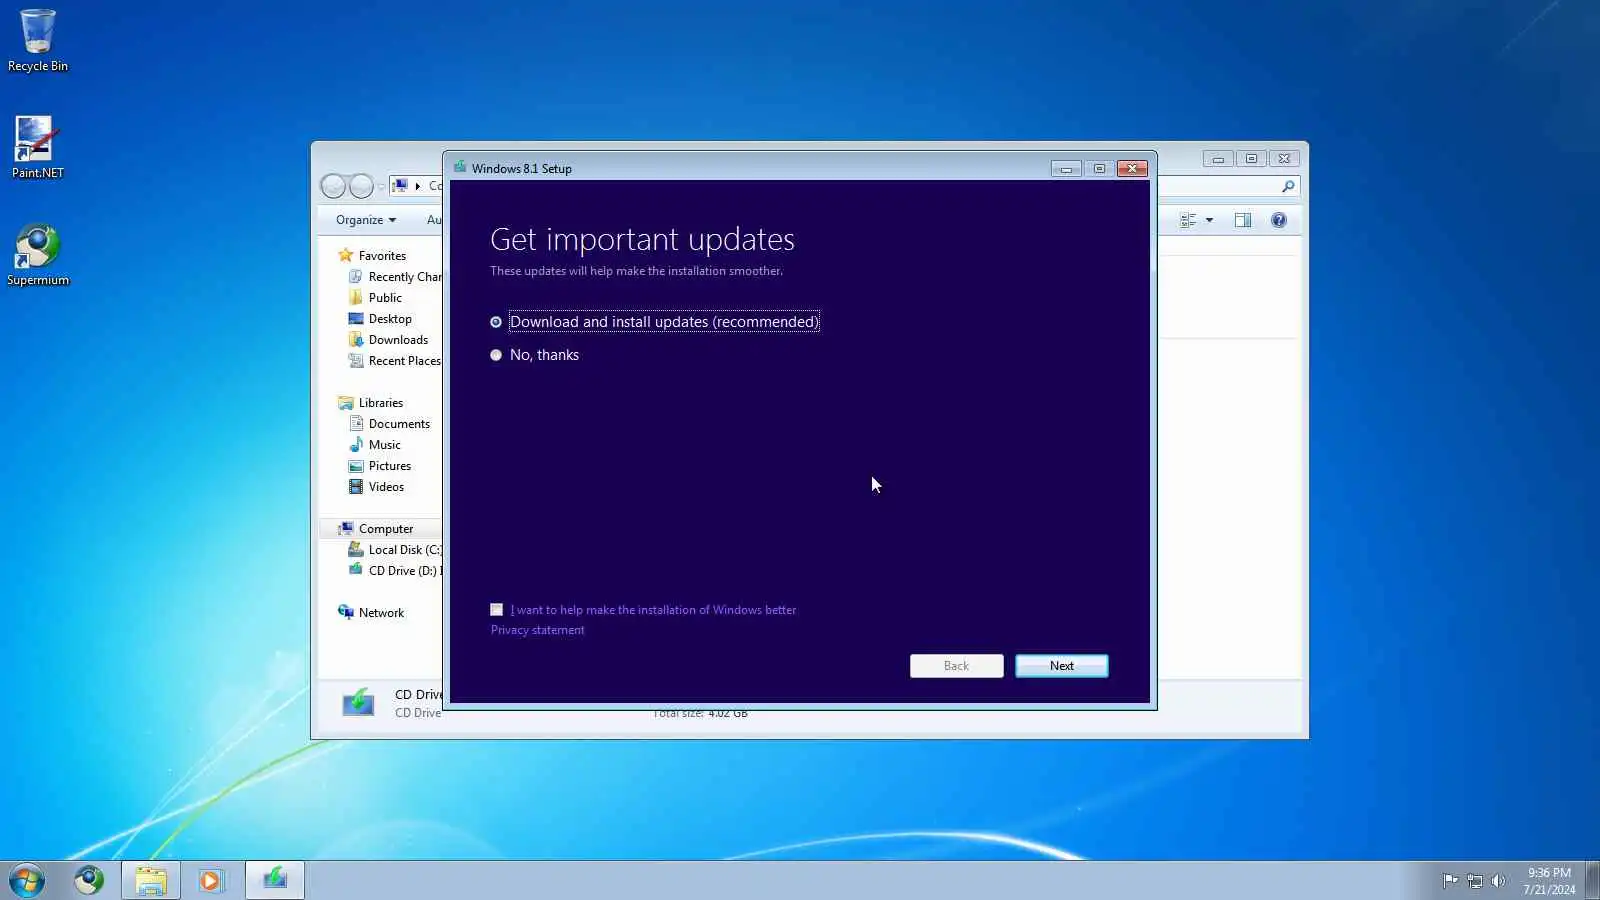Open the Privacy statement link

pos(537,630)
